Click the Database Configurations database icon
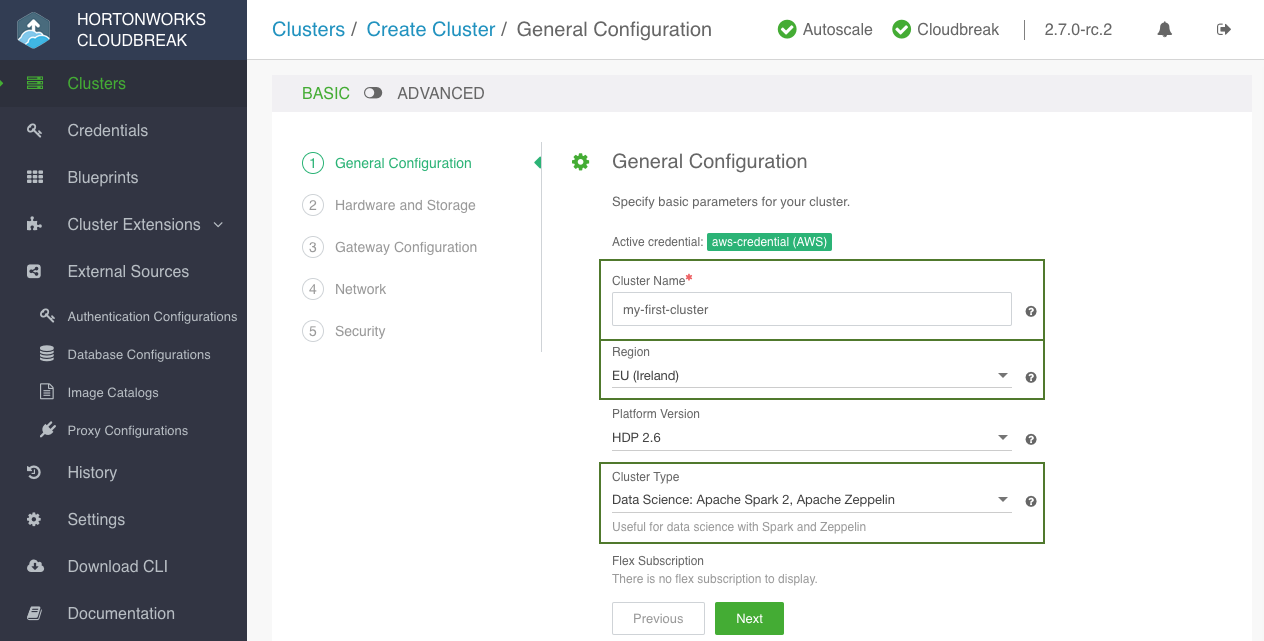 (47, 354)
